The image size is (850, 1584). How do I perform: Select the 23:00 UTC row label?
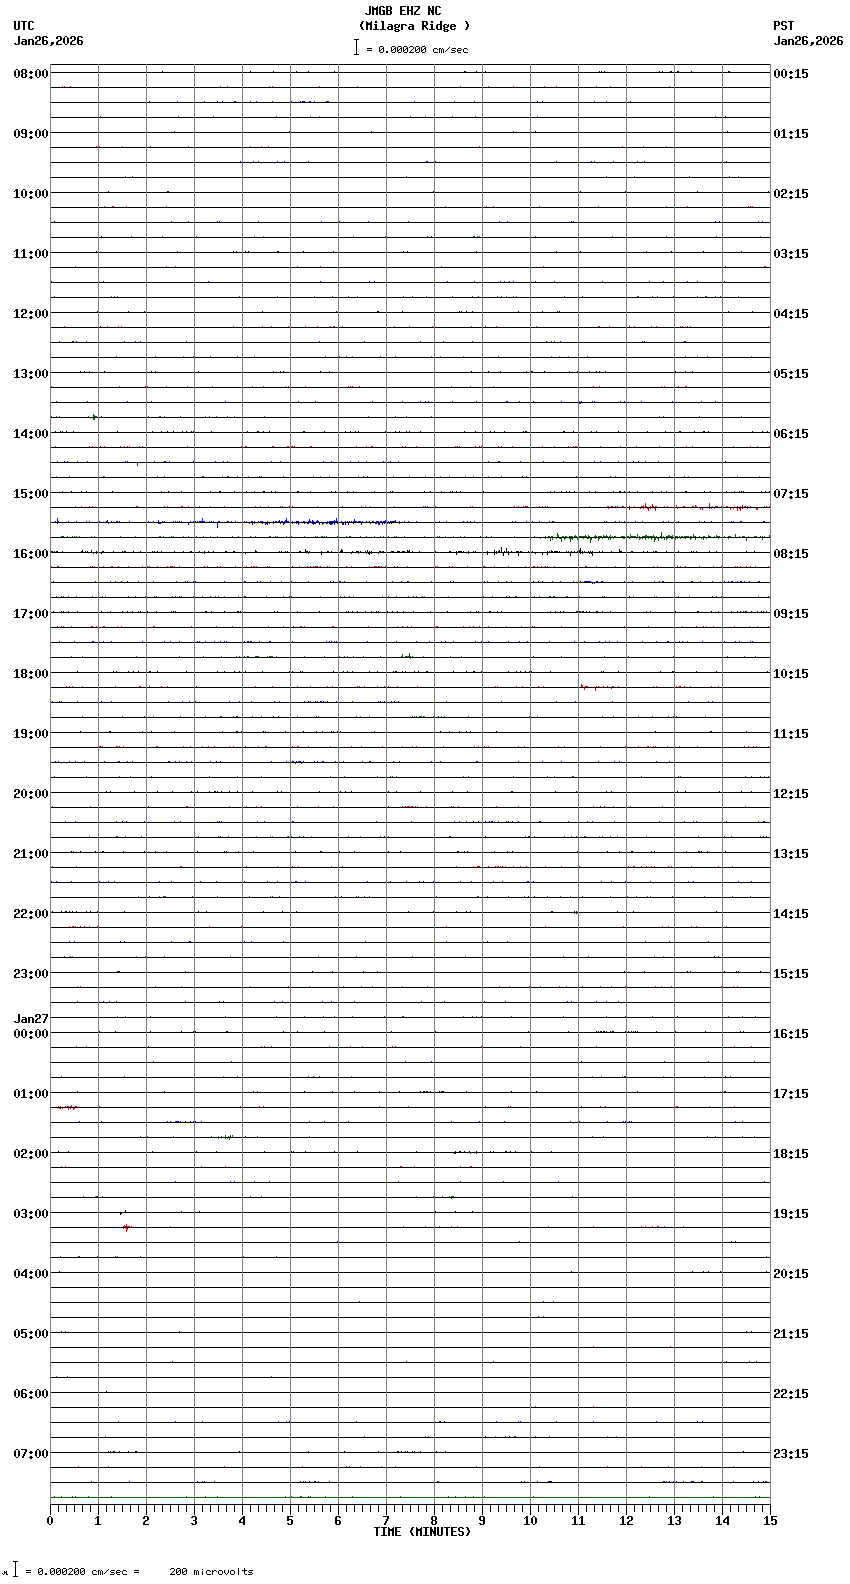[31, 974]
